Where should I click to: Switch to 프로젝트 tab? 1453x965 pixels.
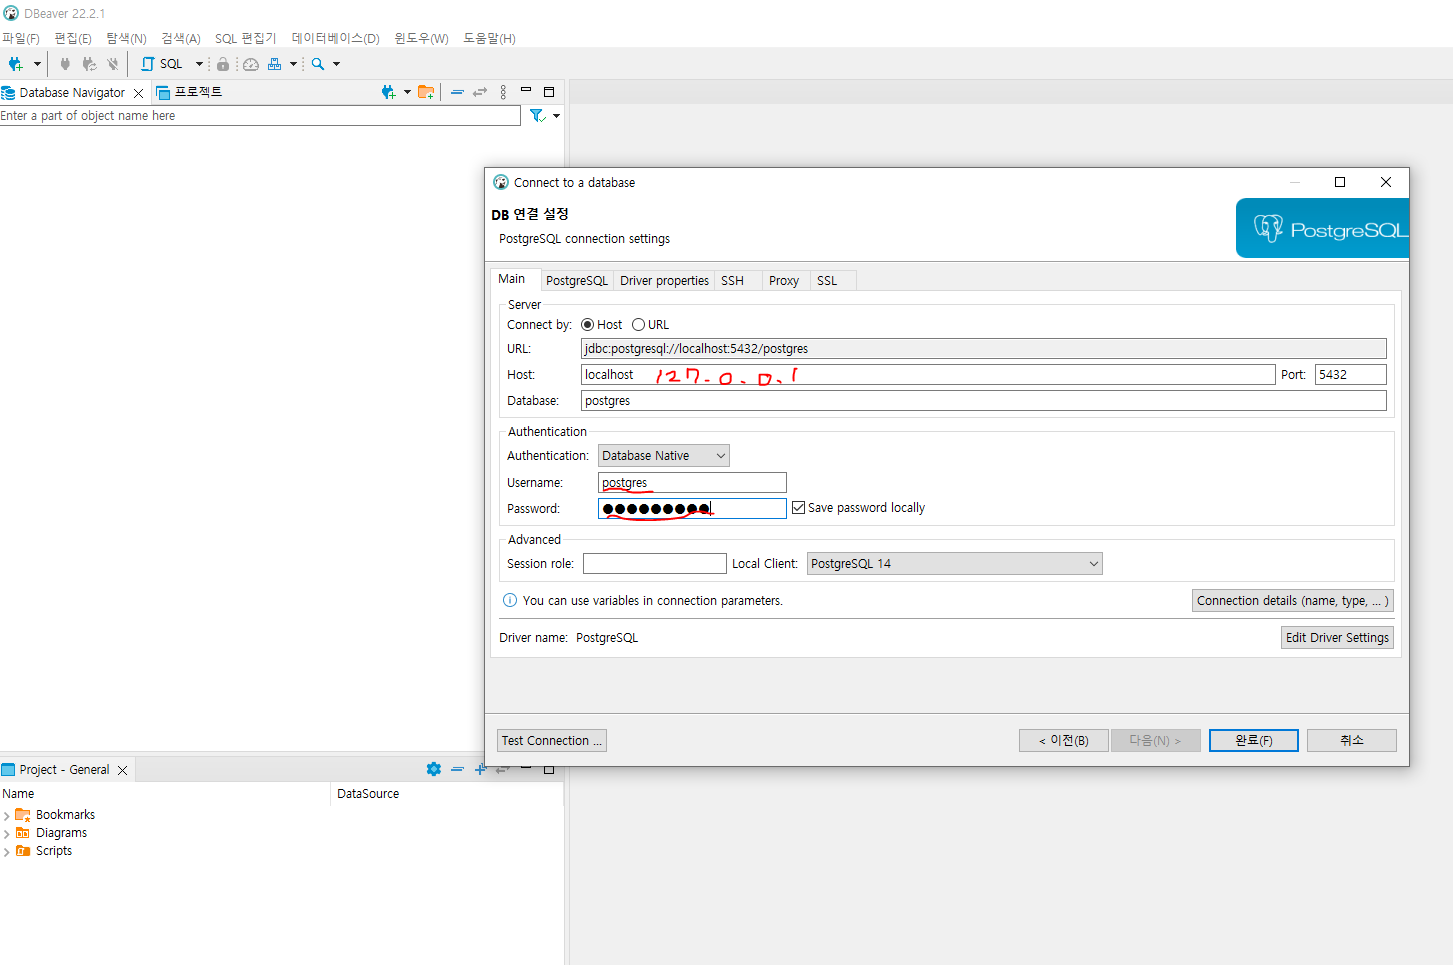[x=190, y=92]
